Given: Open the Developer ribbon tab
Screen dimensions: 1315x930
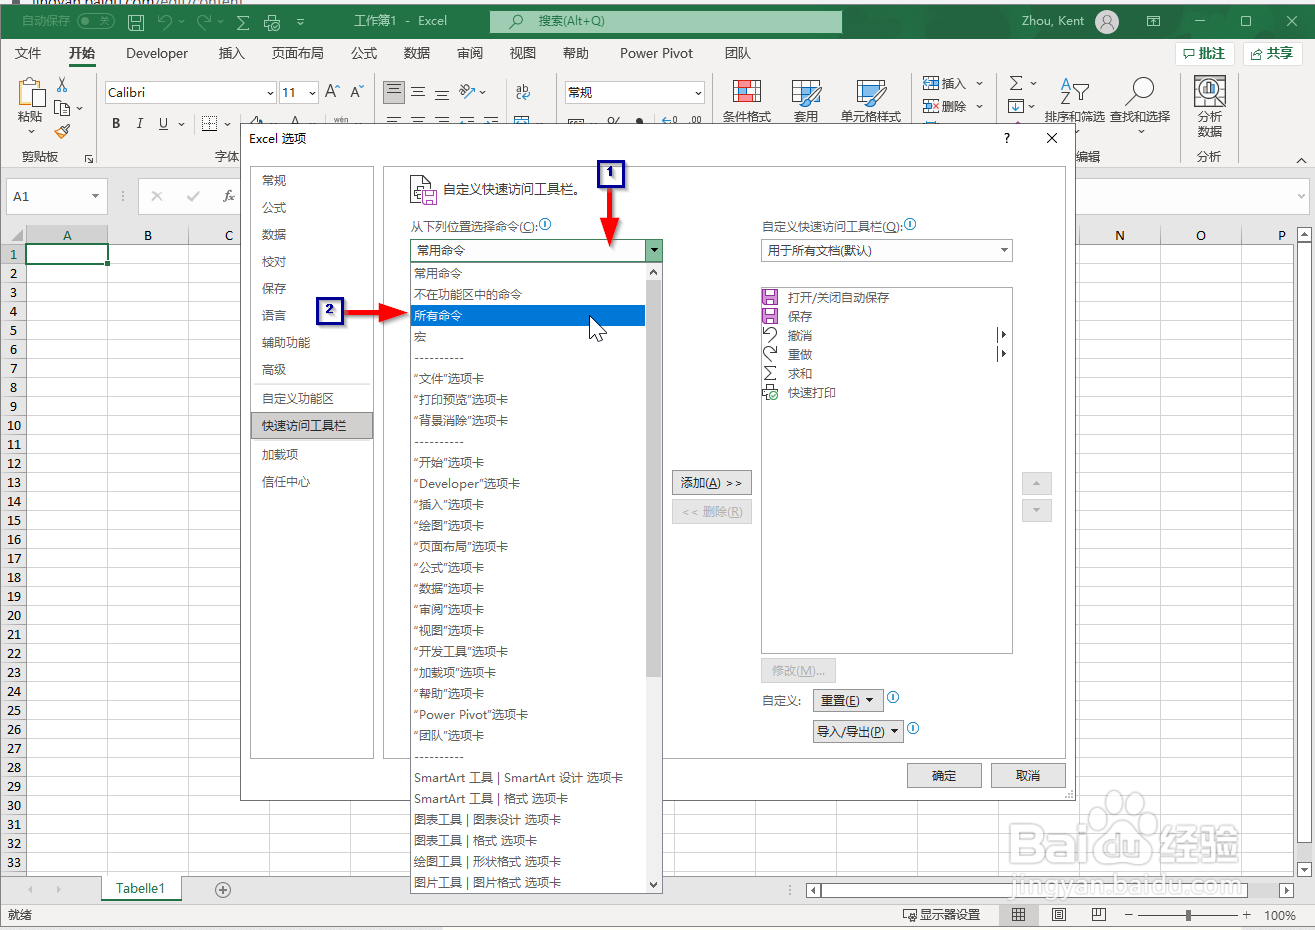Looking at the screenshot, I should tap(157, 53).
